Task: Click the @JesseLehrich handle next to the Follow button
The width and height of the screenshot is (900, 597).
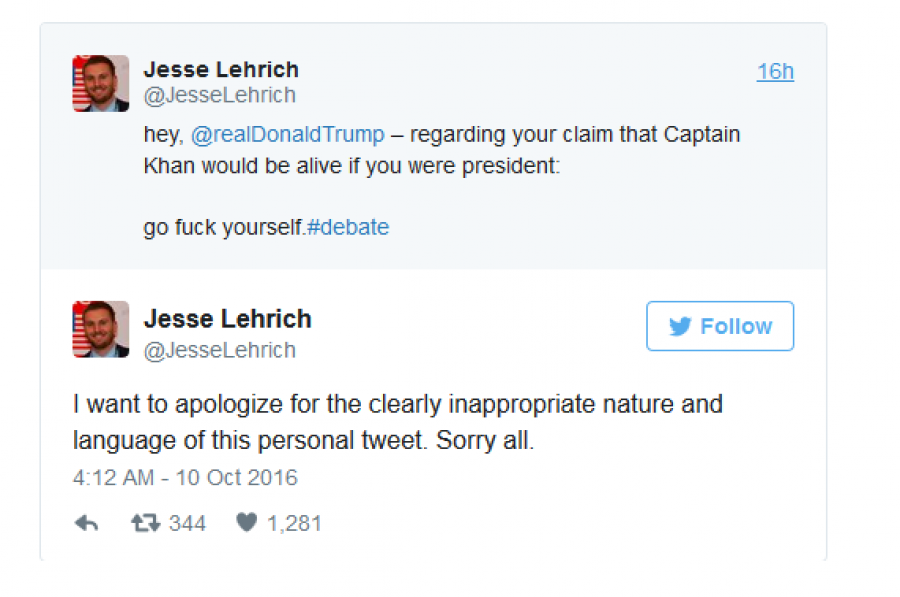Action: (x=220, y=350)
